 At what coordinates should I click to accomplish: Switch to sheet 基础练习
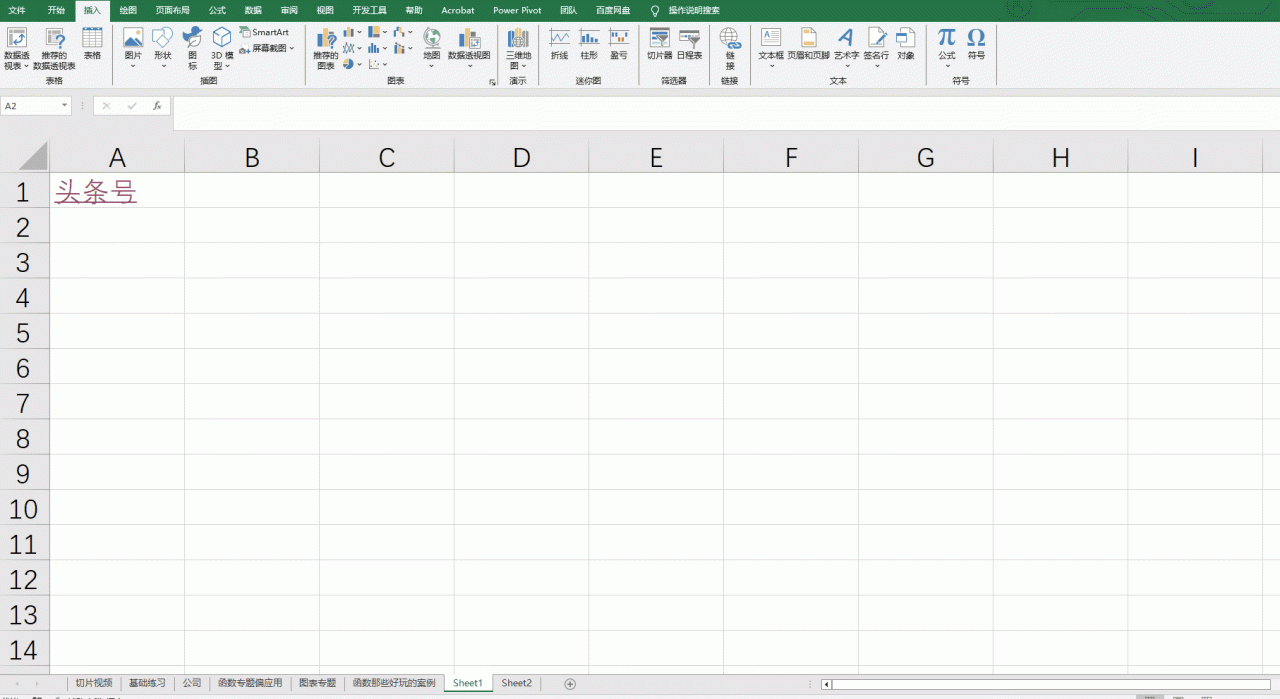coord(147,683)
